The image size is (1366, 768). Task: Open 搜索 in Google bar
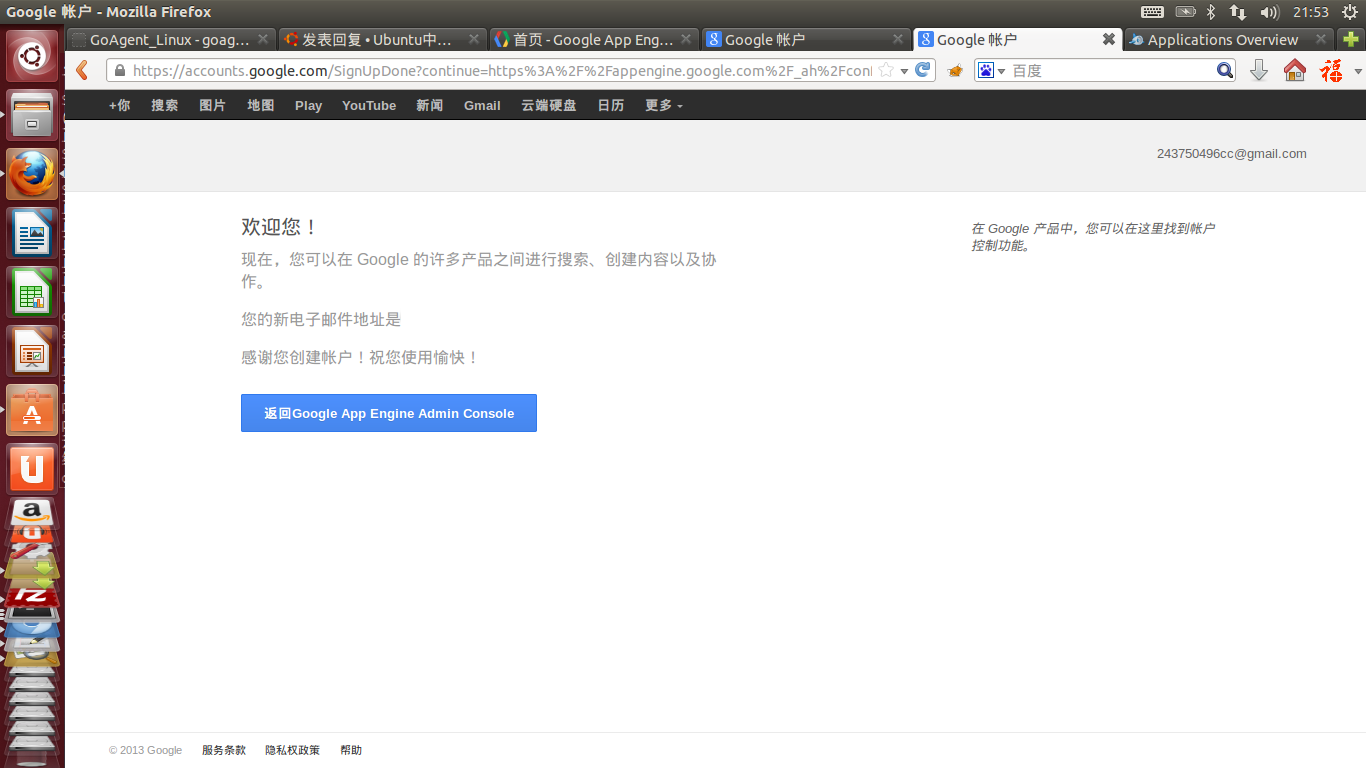[165, 105]
